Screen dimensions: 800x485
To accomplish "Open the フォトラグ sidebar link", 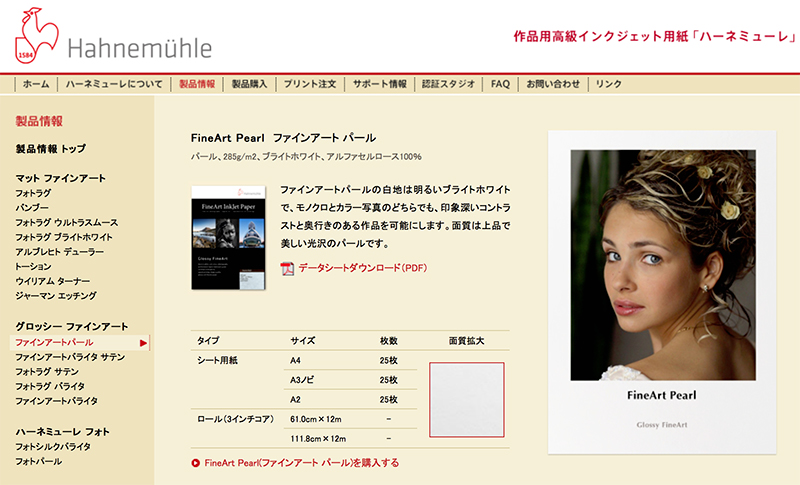I will pos(33,193).
